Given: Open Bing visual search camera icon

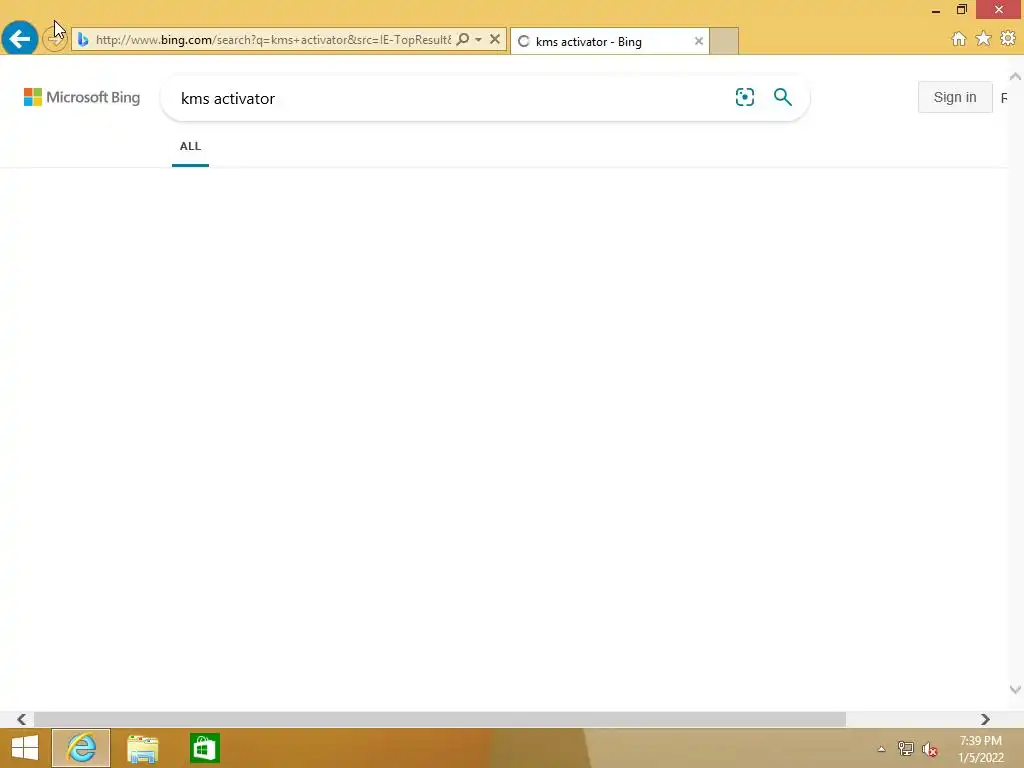Looking at the screenshot, I should pos(744,97).
